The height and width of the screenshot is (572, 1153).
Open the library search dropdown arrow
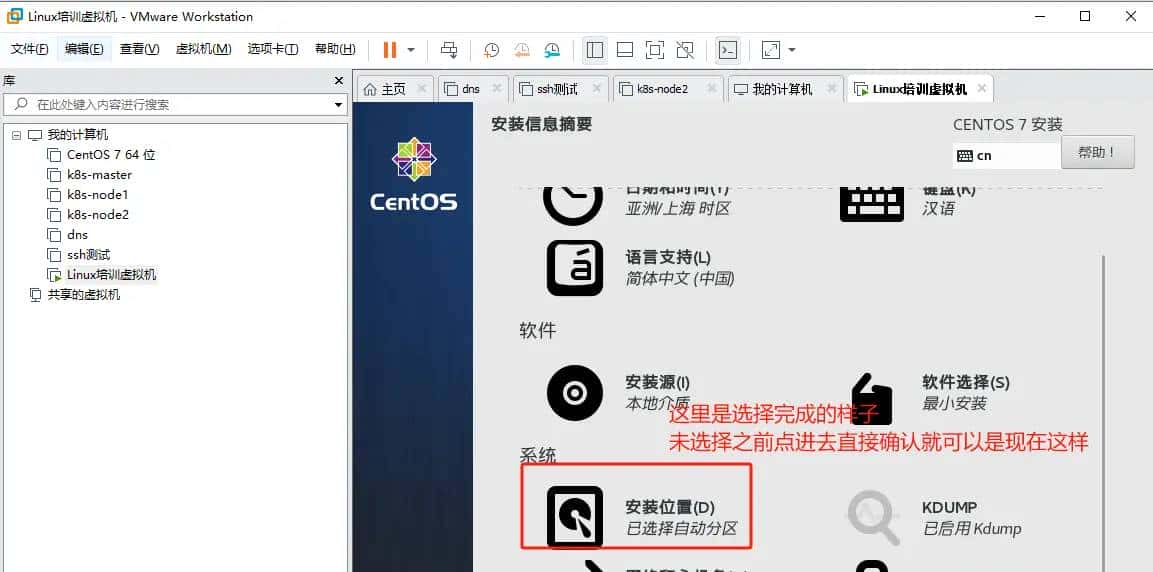coord(339,105)
